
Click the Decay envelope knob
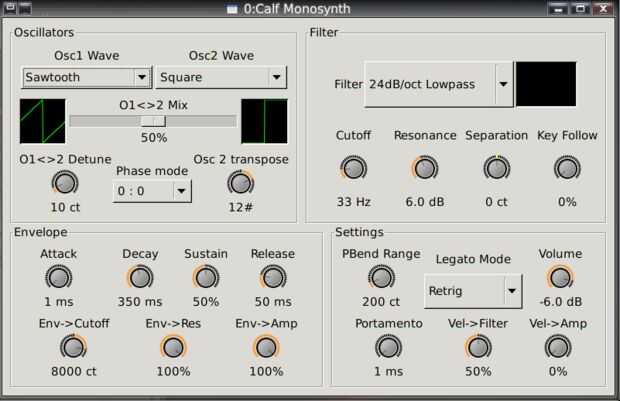tap(140, 278)
